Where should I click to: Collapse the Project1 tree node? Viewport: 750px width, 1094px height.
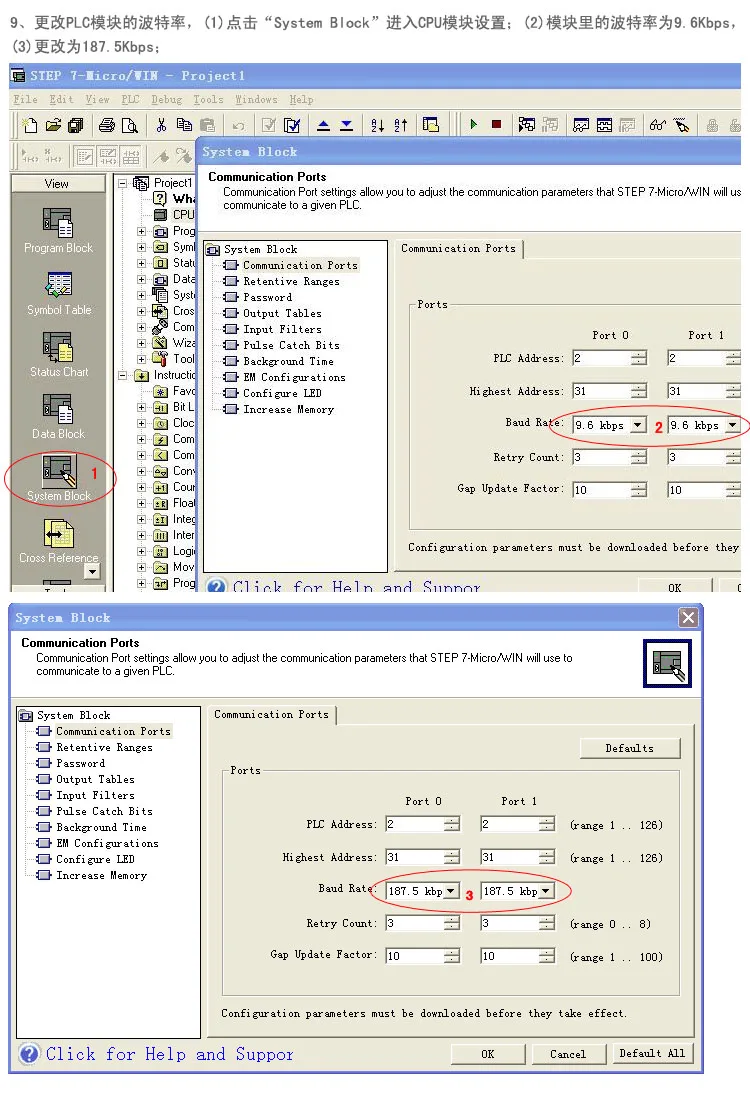(x=122, y=183)
